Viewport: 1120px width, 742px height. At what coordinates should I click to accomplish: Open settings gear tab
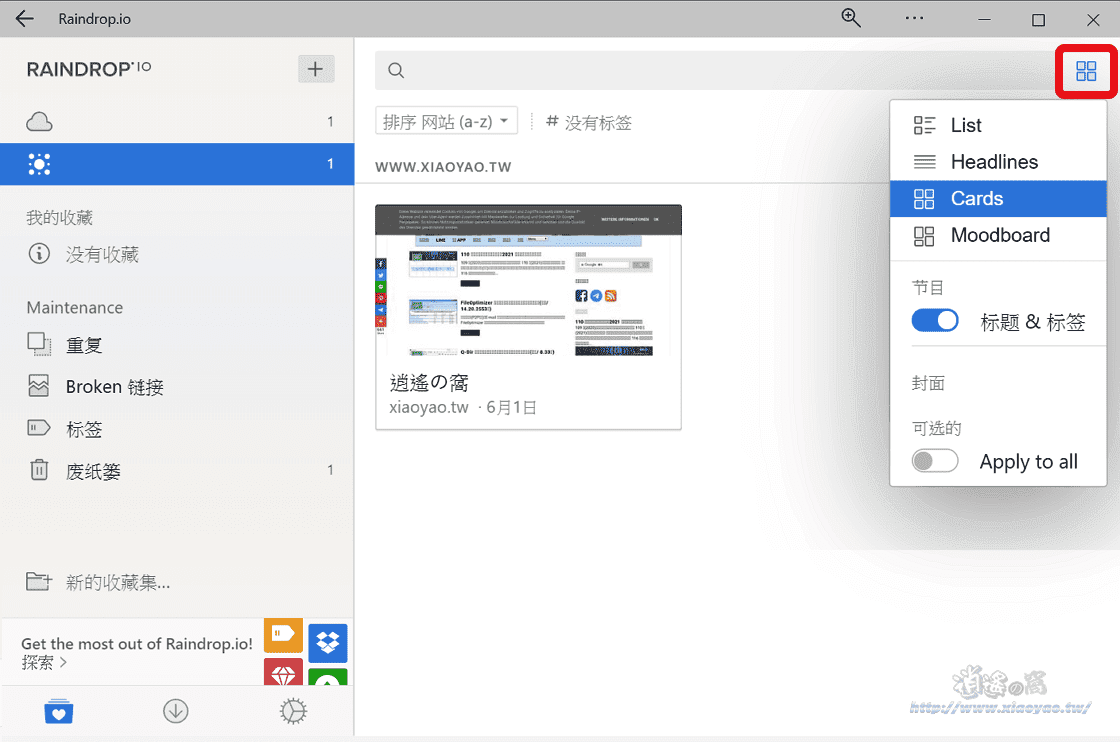293,711
